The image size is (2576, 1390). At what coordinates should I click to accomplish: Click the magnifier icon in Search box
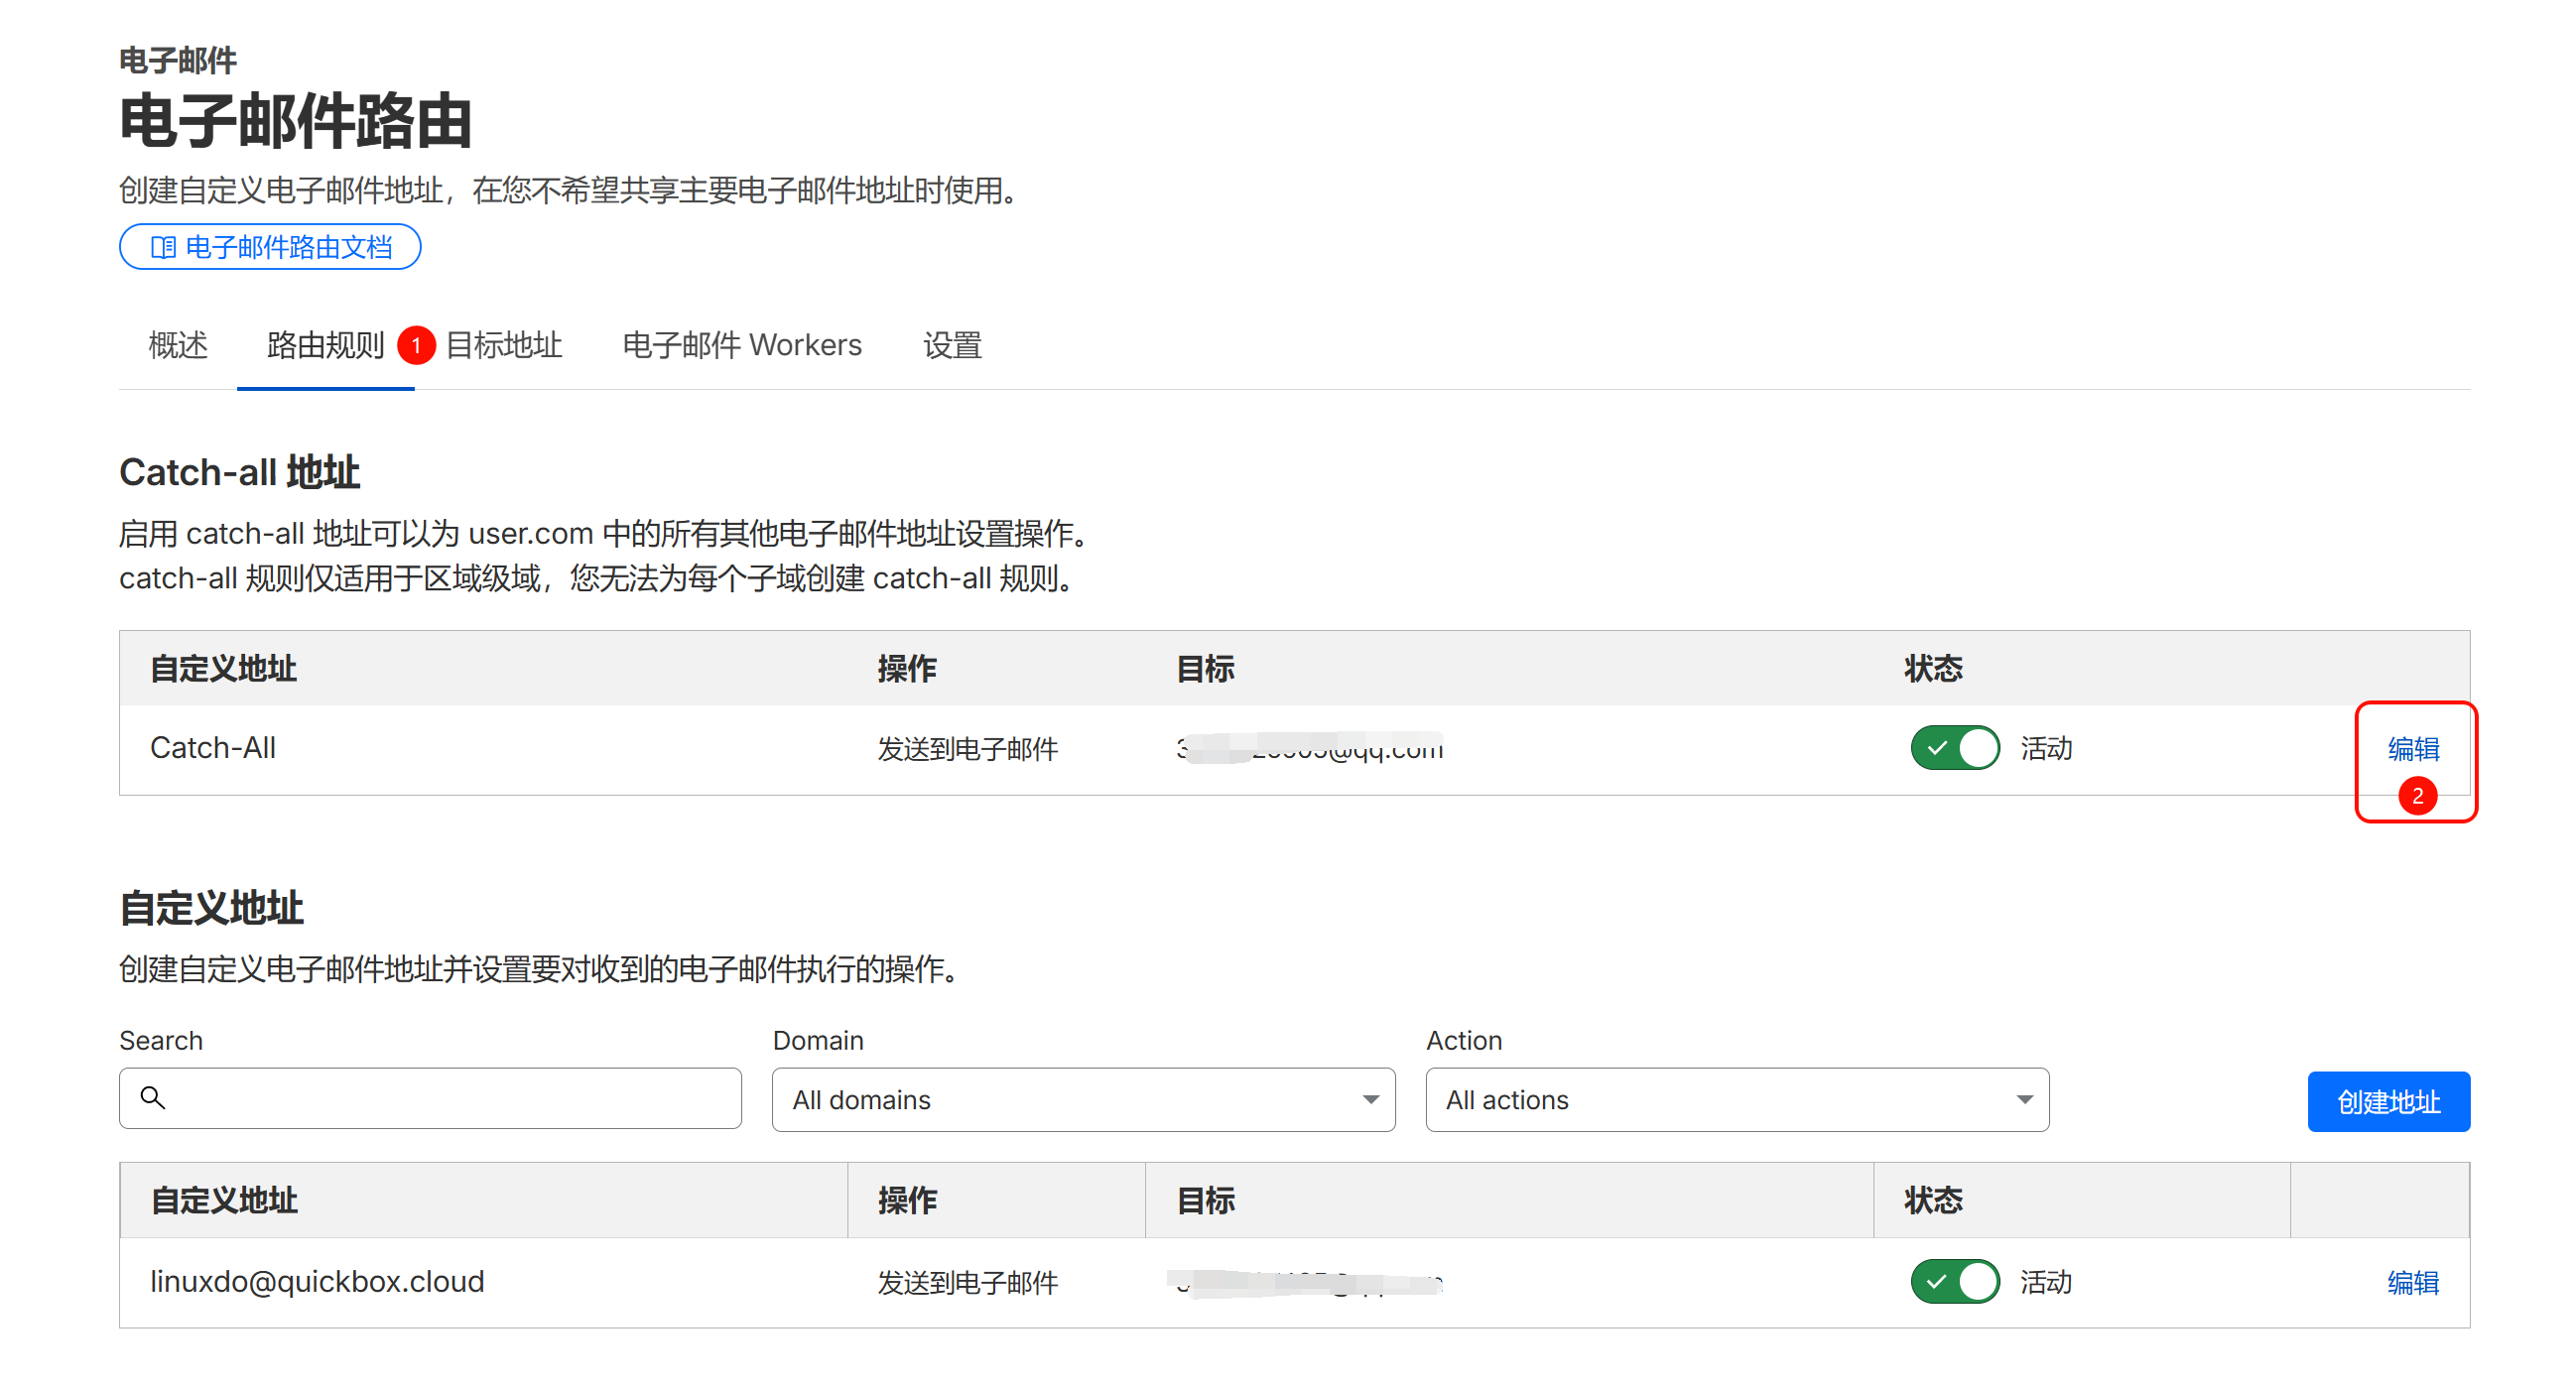[x=153, y=1098]
